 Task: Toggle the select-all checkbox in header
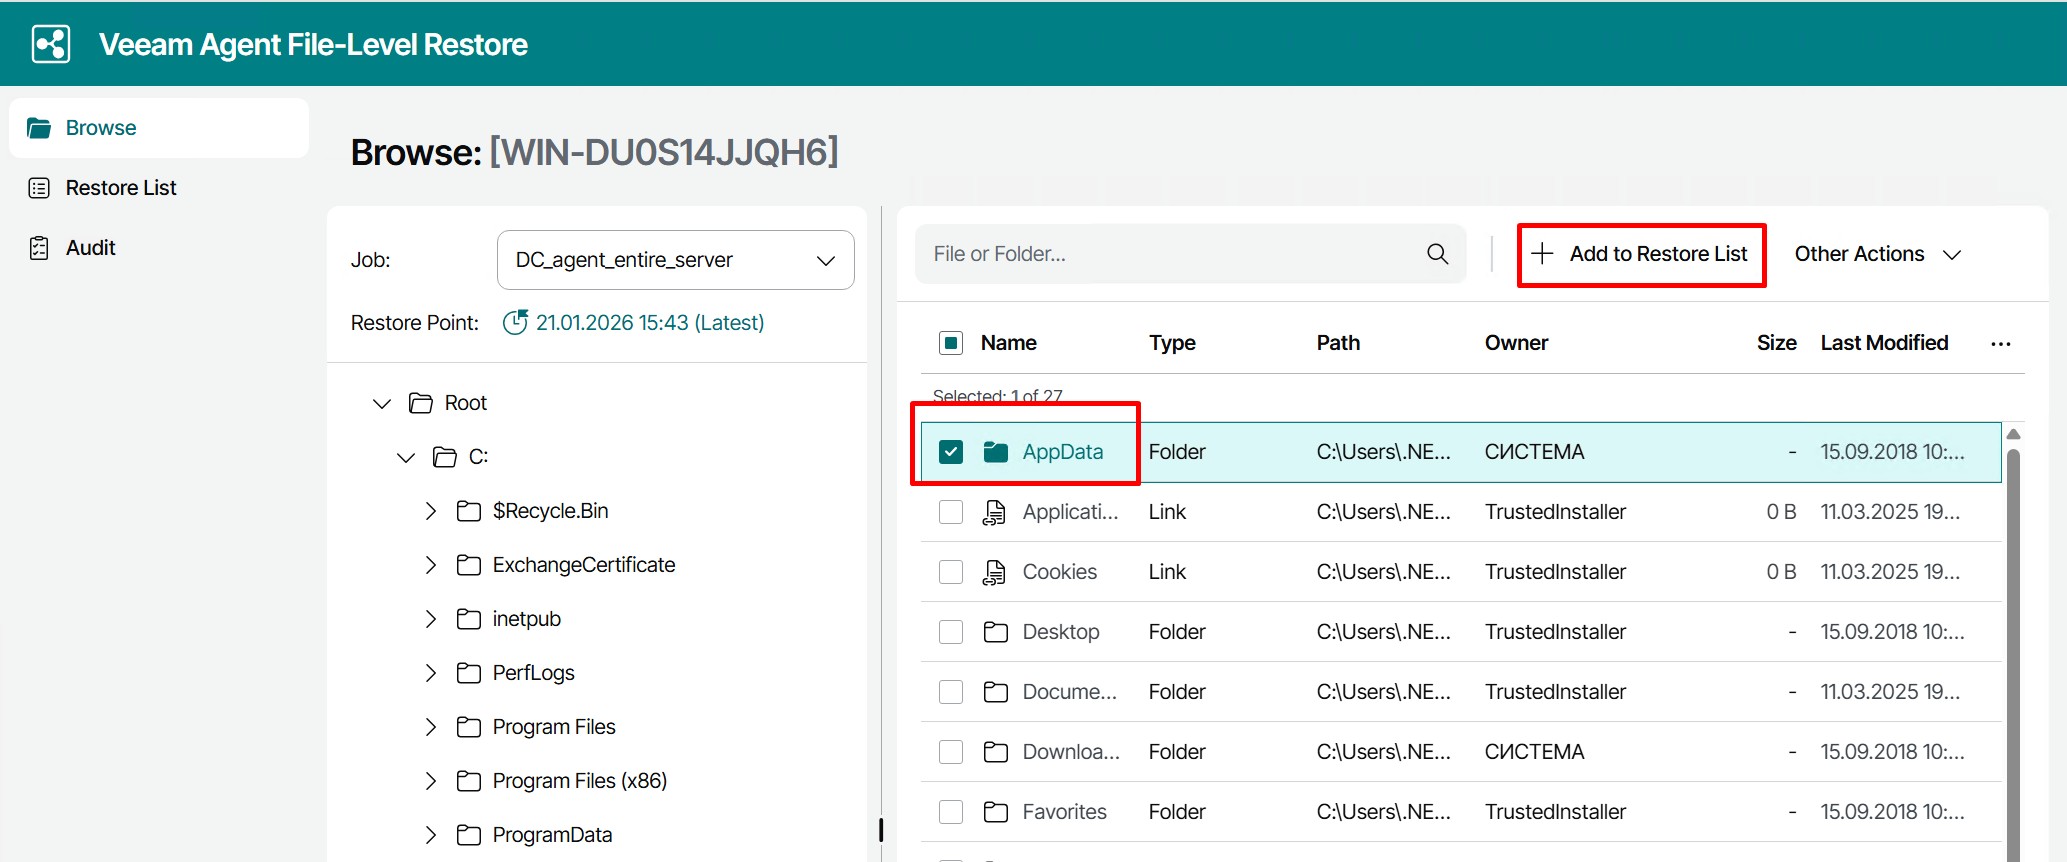[x=951, y=343]
